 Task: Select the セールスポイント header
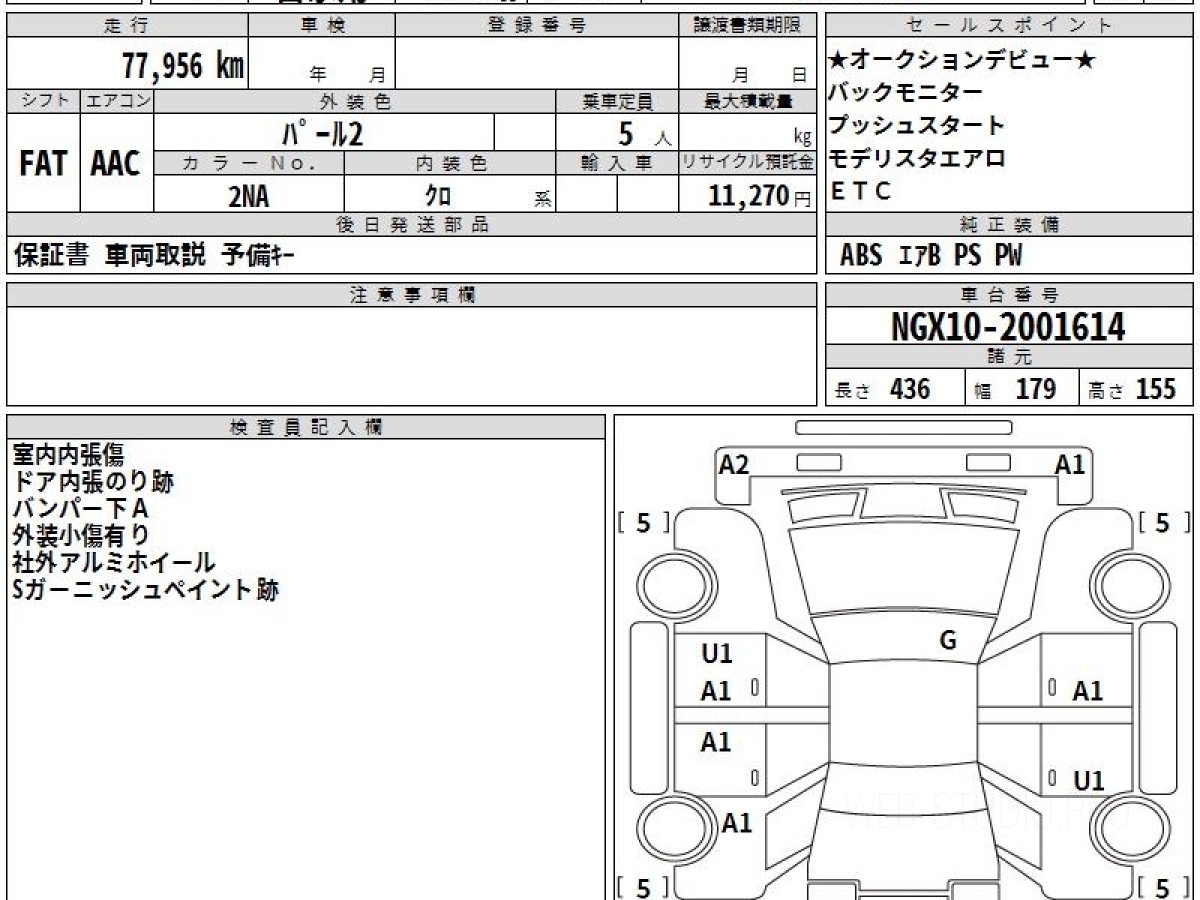[1010, 26]
